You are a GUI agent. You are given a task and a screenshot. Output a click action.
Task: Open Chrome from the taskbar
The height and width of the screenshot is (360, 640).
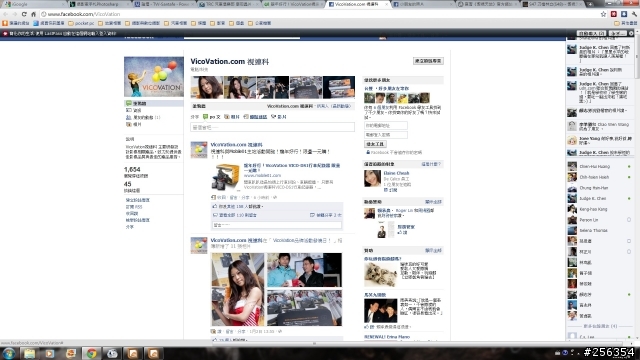point(91,353)
